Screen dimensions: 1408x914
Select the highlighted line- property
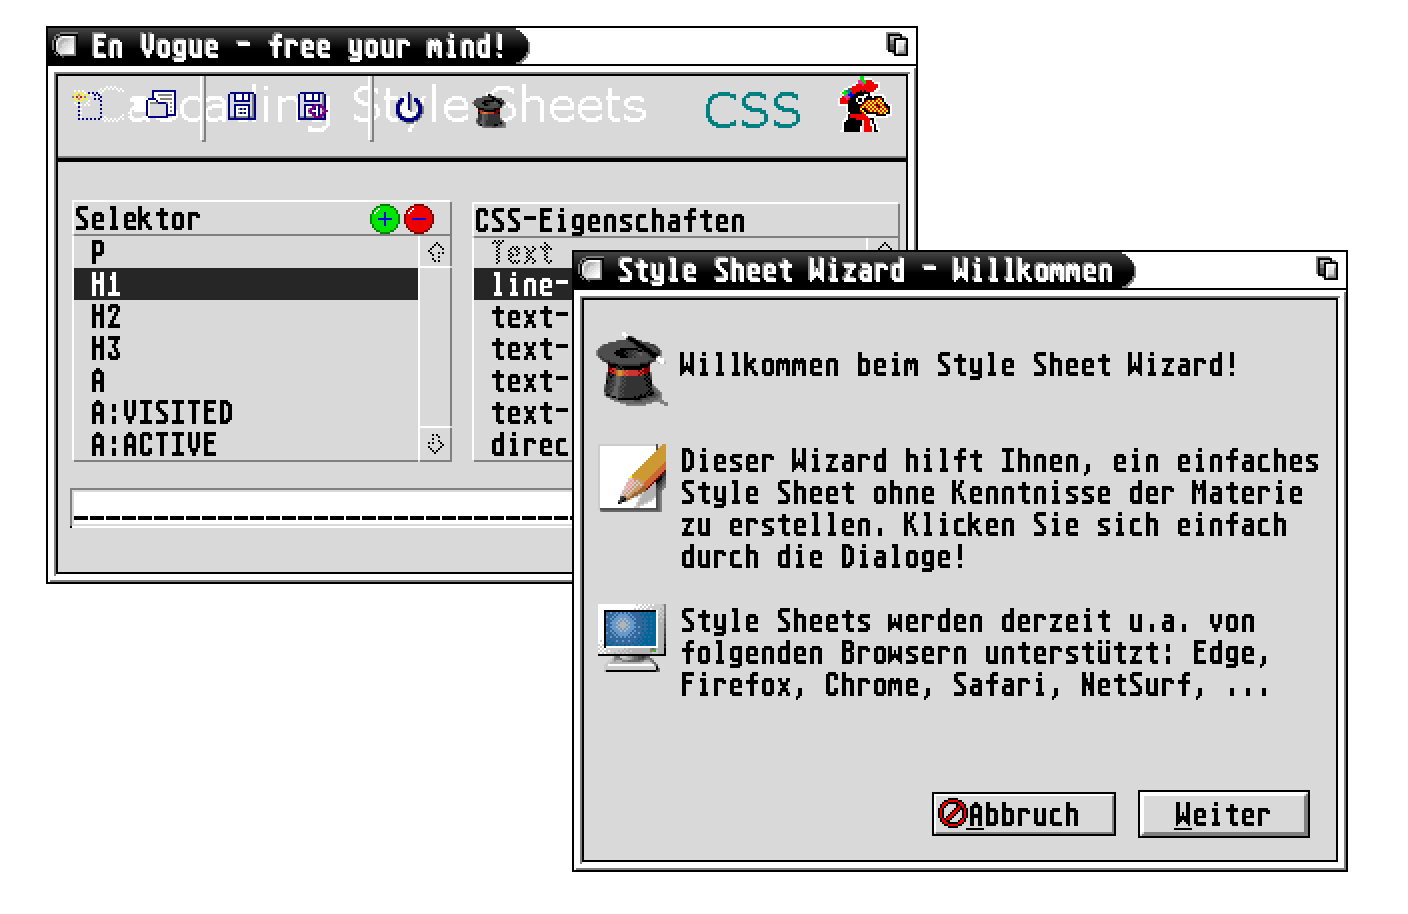523,284
